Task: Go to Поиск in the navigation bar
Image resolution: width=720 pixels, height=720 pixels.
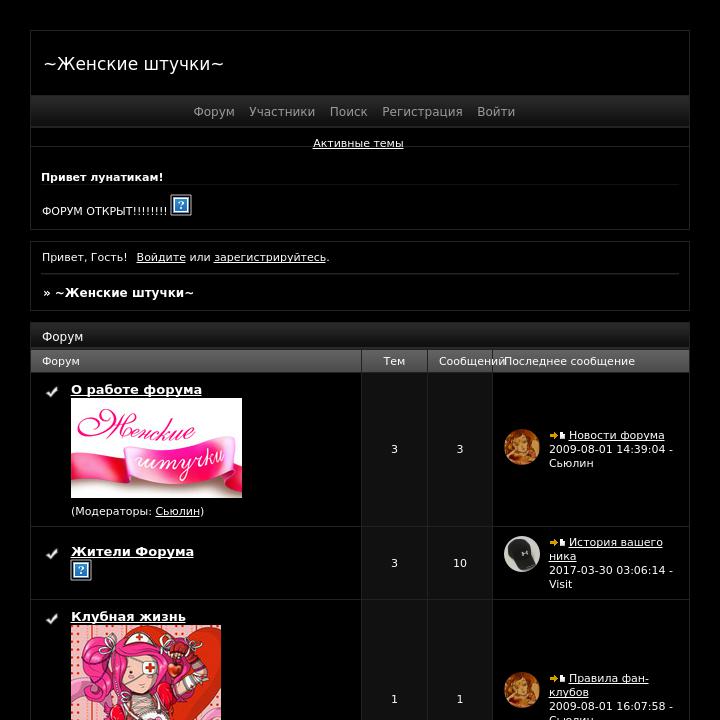Action: click(349, 112)
